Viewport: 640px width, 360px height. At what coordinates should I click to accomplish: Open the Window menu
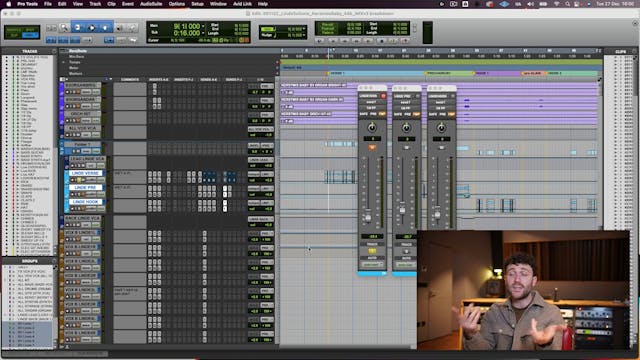[x=218, y=4]
